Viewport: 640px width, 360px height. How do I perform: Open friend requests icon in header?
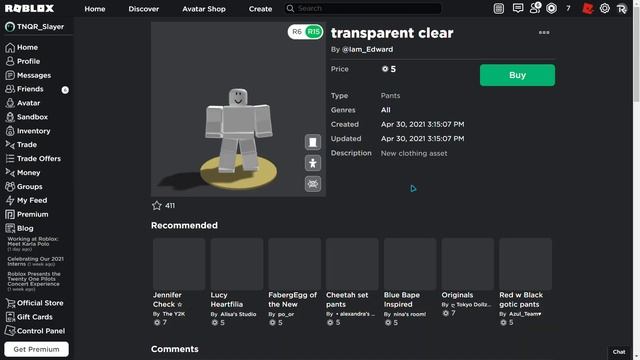(x=535, y=8)
